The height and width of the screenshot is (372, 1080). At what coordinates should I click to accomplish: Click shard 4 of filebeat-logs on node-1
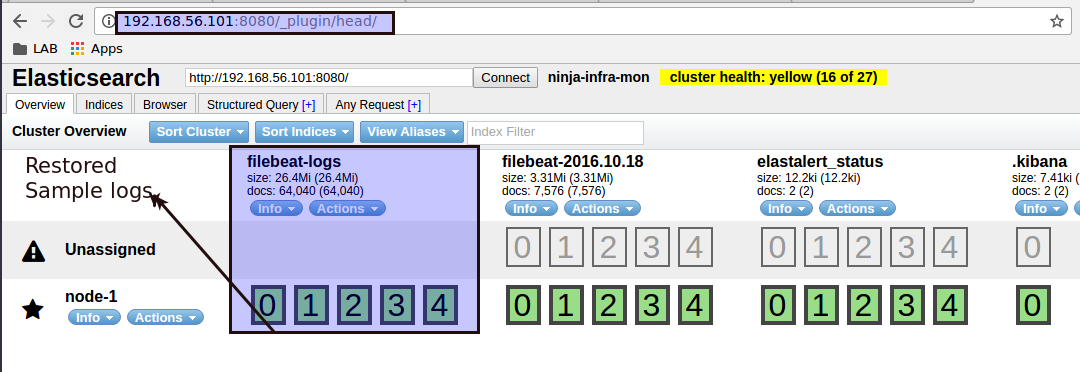click(x=440, y=305)
